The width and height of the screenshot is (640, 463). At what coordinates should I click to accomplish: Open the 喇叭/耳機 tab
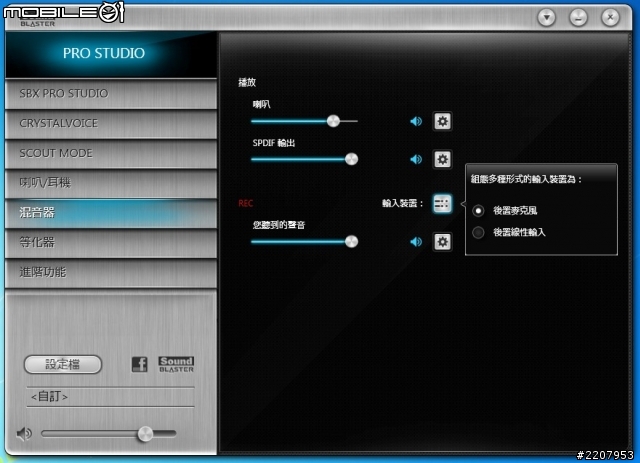pos(111,183)
